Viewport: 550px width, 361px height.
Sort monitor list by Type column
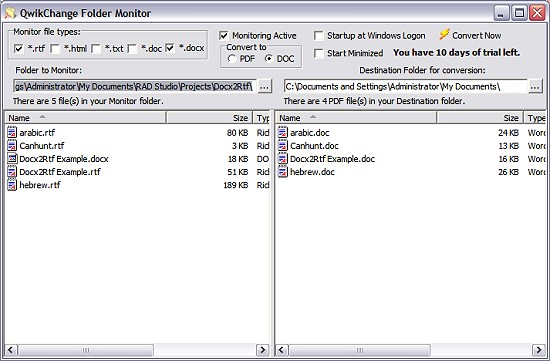coord(261,118)
